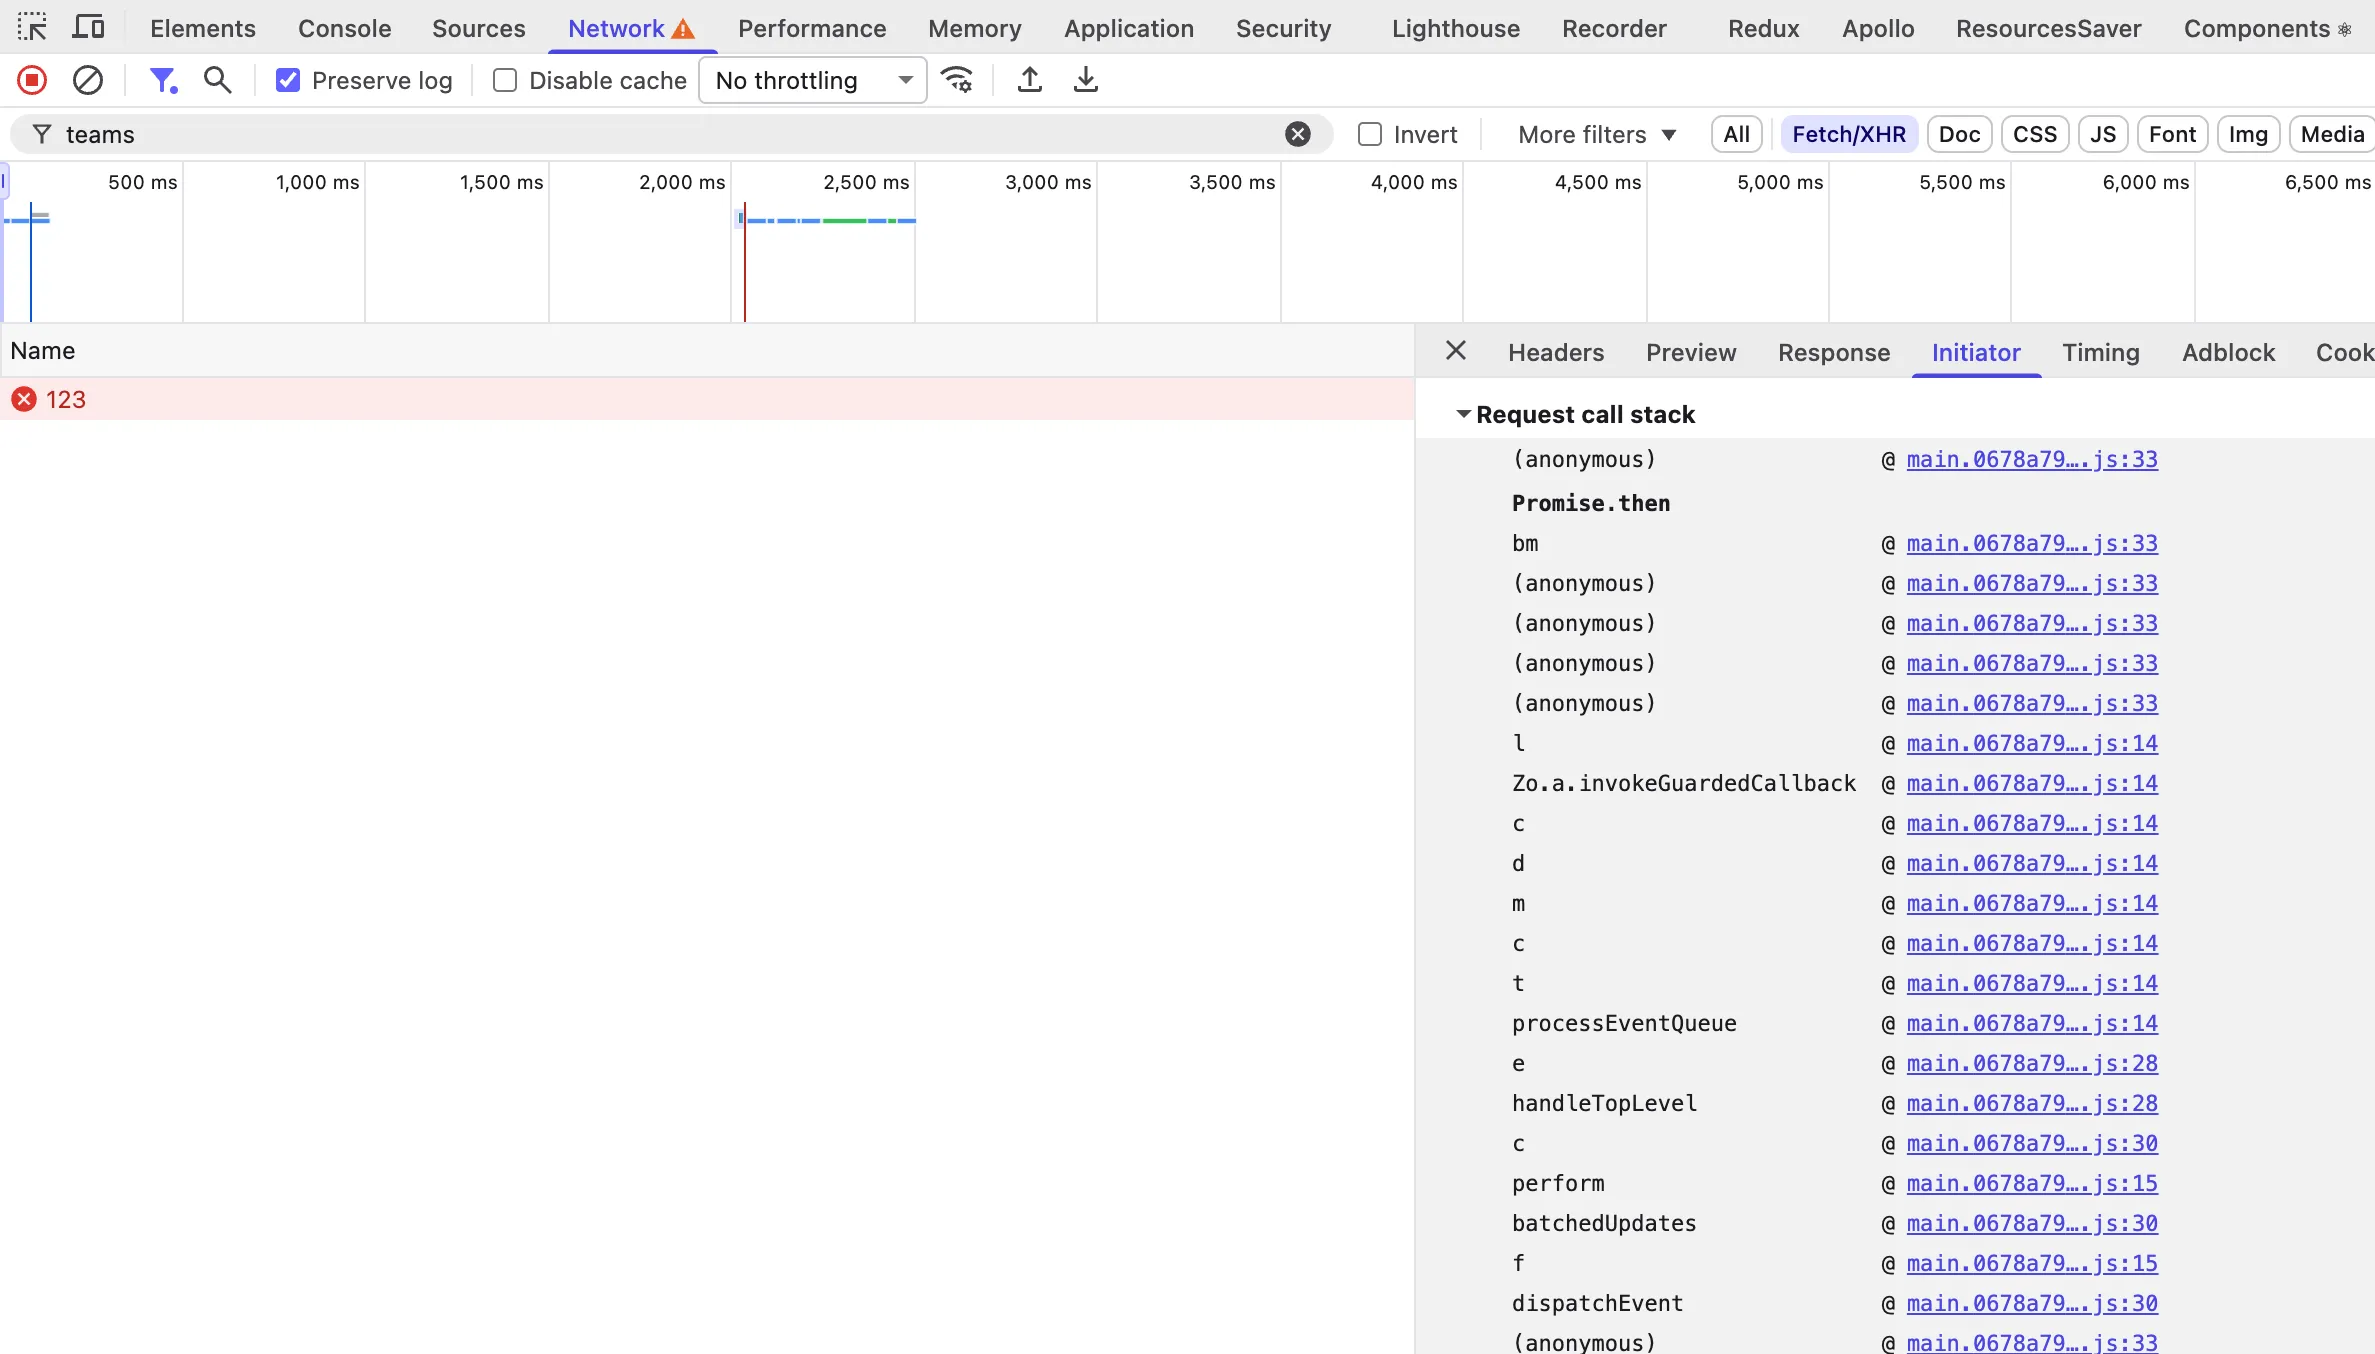This screenshot has width=2375, height=1354.
Task: Clear the network log
Action: tap(88, 80)
